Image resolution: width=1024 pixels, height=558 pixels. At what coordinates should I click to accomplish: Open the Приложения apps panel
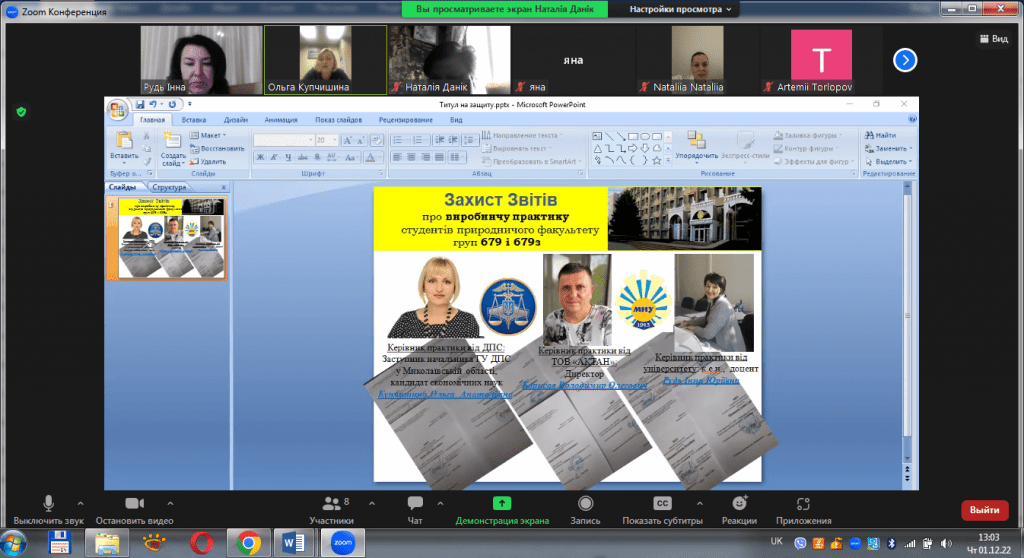[x=802, y=508]
